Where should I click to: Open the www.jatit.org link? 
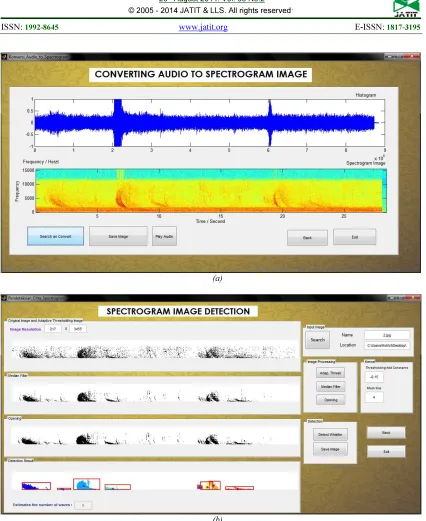click(203, 27)
